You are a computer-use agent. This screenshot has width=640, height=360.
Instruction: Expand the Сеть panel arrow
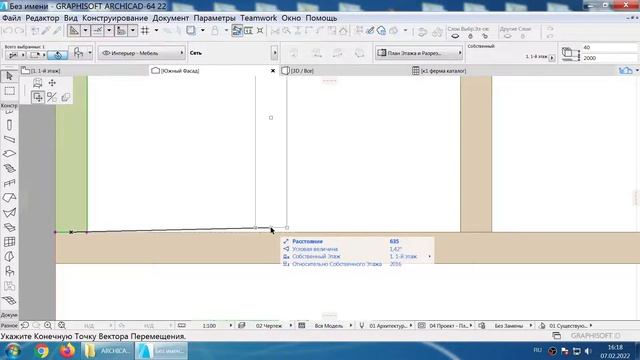pyautogui.click(x=275, y=53)
